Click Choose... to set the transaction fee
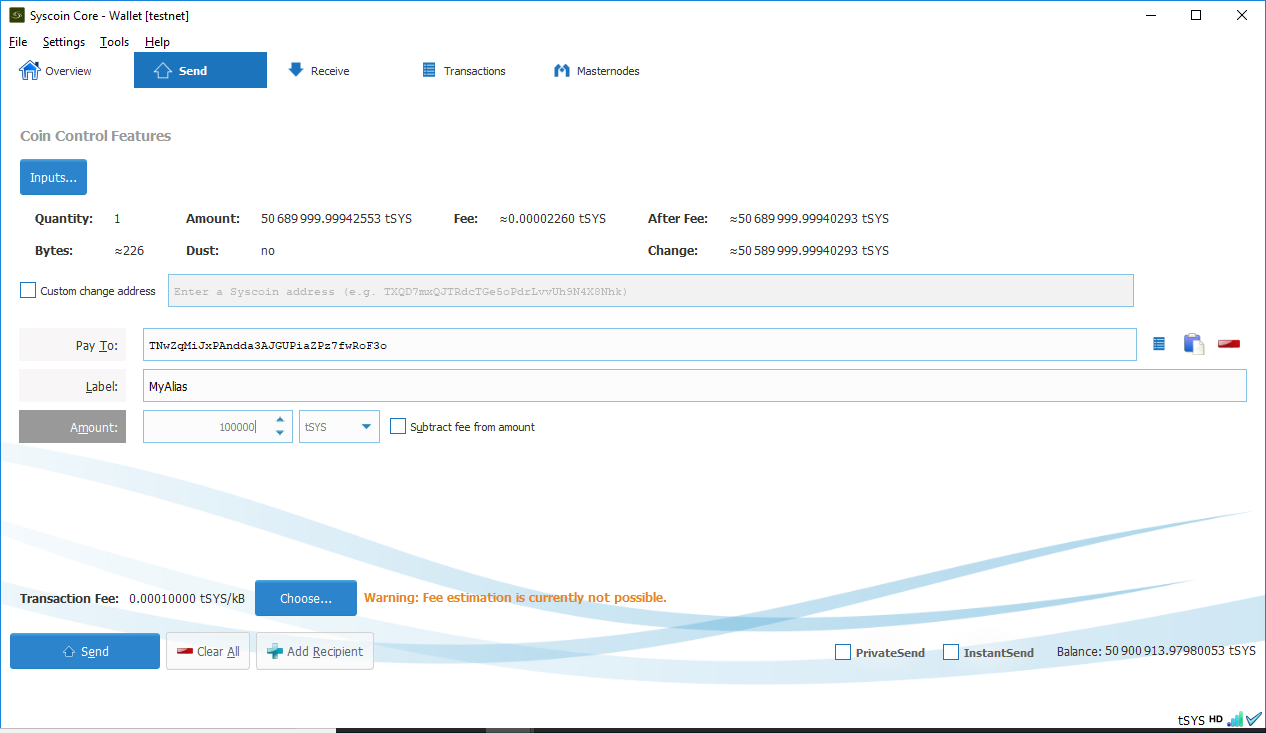The width and height of the screenshot is (1266, 733). (x=306, y=598)
